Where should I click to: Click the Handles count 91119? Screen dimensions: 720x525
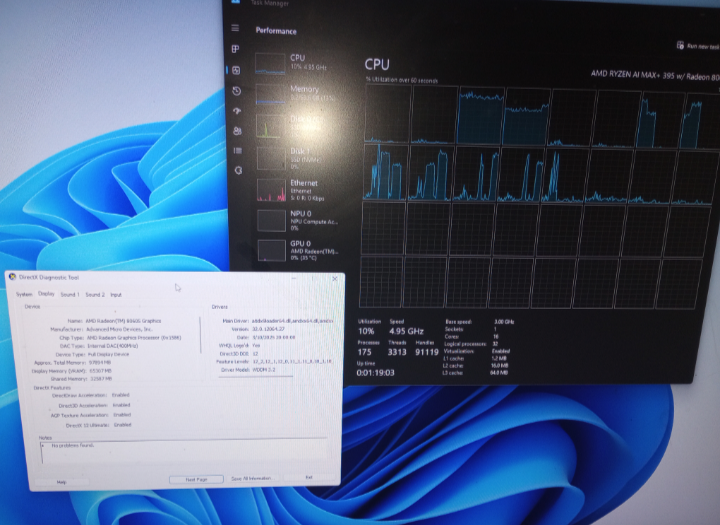click(x=427, y=352)
